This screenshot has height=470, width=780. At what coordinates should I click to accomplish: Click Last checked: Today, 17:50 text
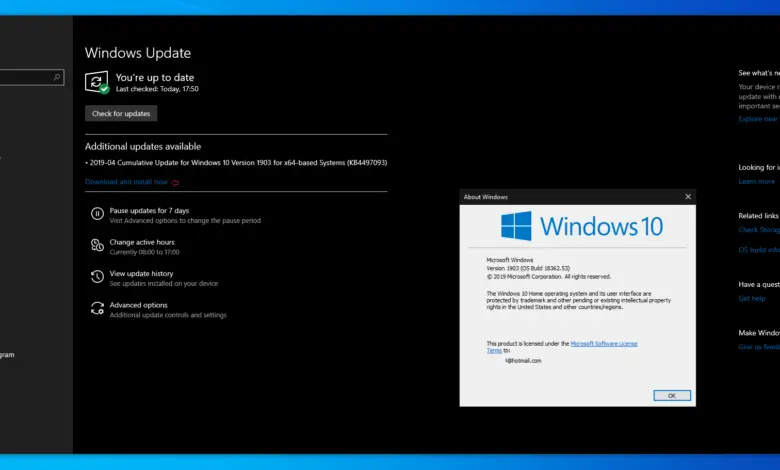click(x=157, y=89)
